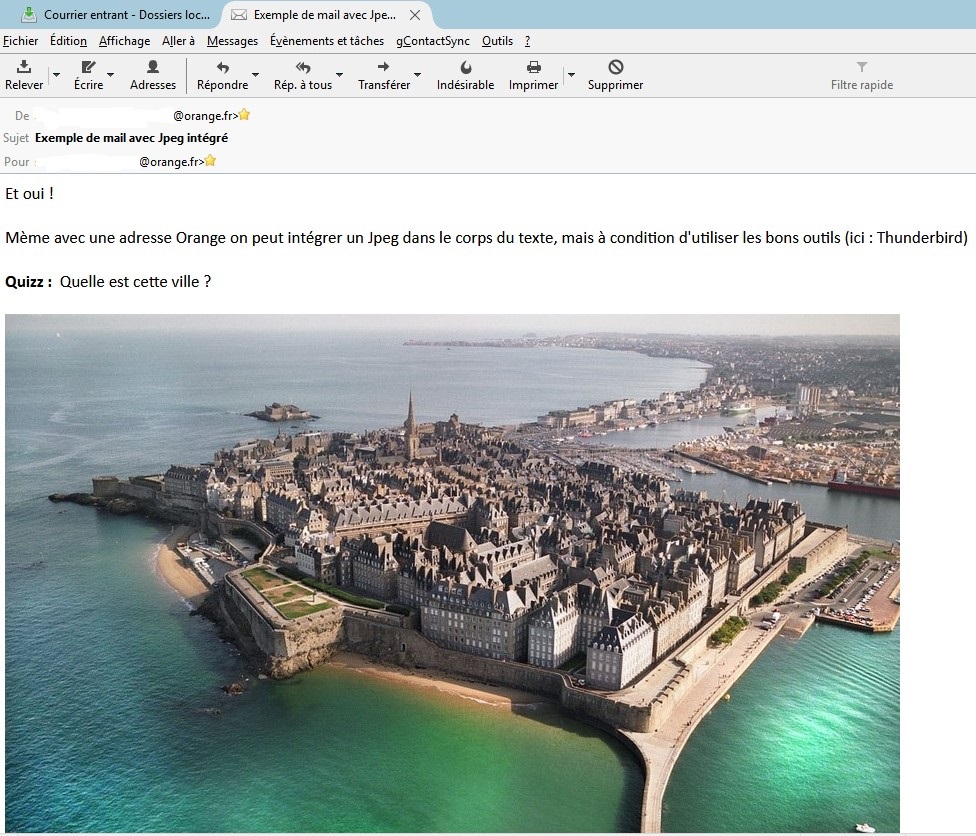
Task: Close the Exemple de mail tab
Action: pyautogui.click(x=415, y=15)
